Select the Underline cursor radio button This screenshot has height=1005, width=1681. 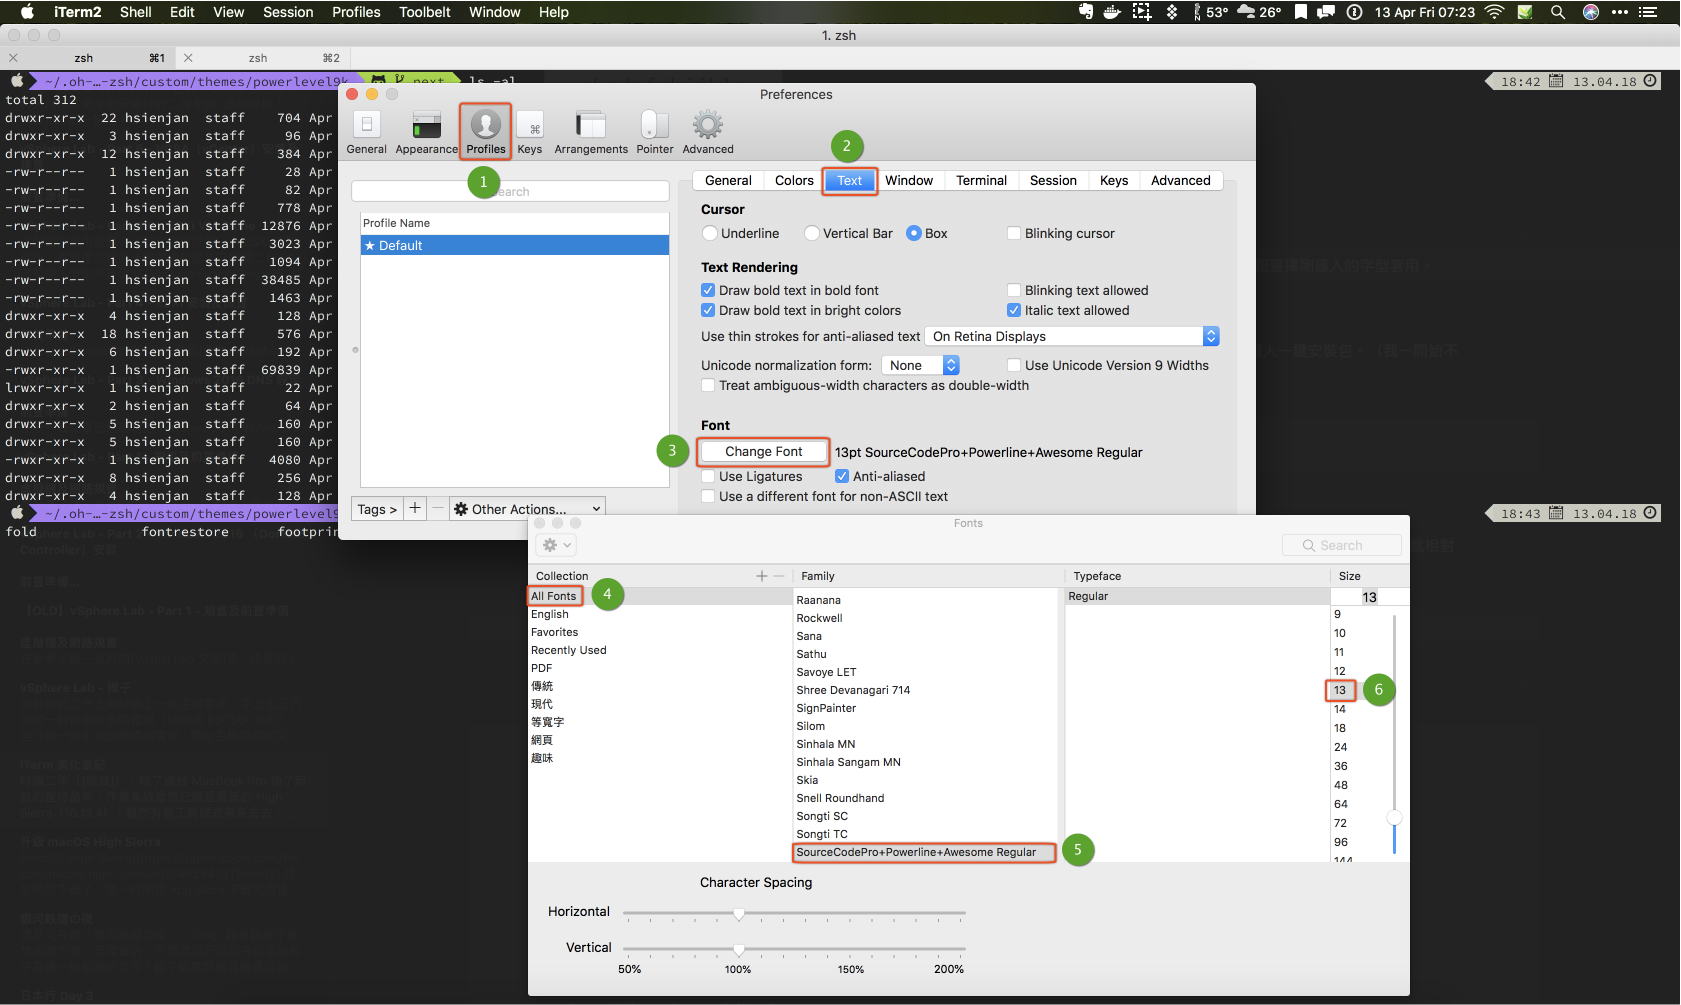pyautogui.click(x=710, y=233)
